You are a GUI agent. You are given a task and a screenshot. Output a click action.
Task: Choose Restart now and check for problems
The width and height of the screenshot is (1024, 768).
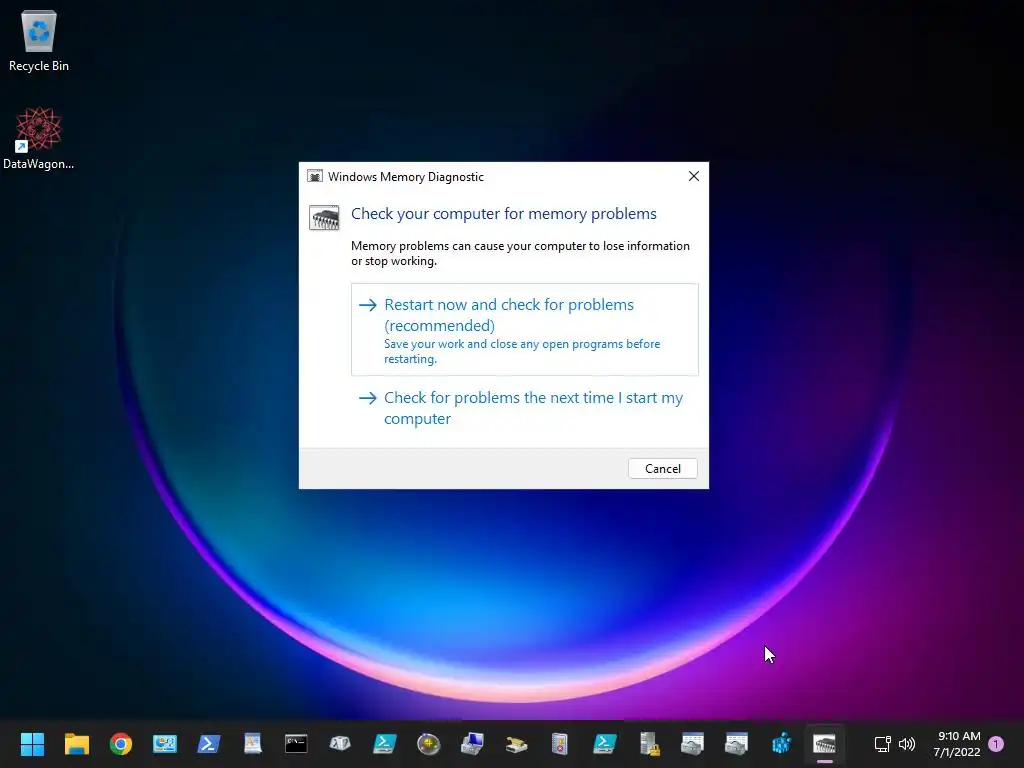[524, 330]
